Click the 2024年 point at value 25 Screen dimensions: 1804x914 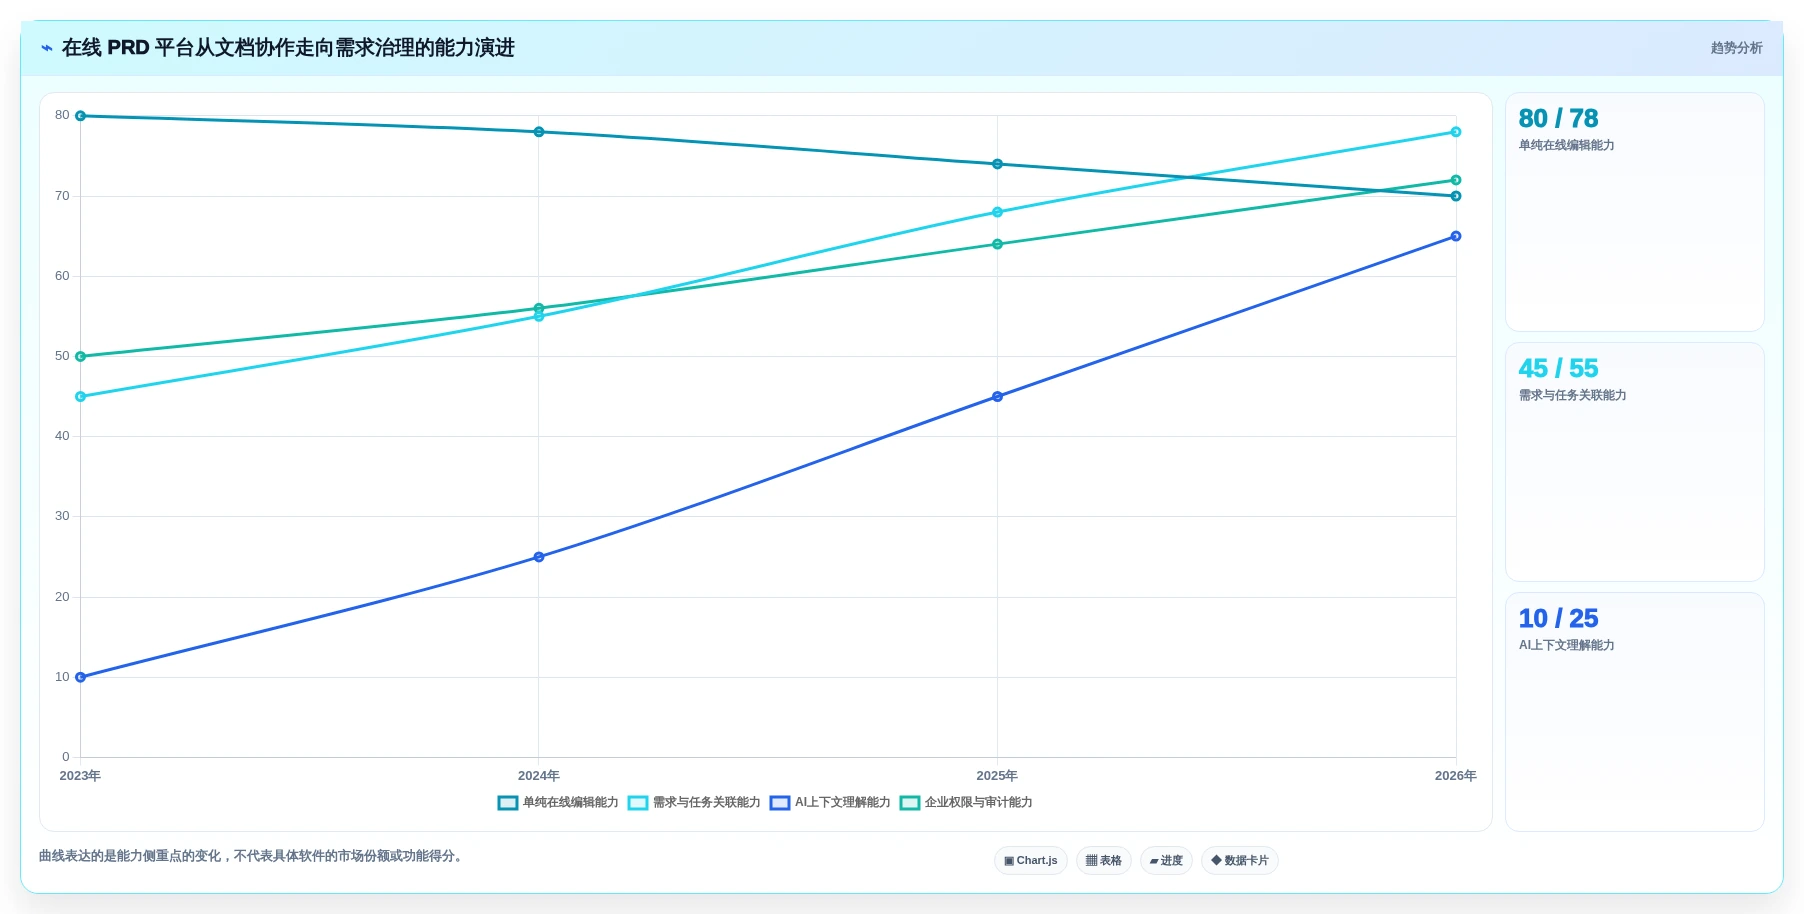coord(539,557)
